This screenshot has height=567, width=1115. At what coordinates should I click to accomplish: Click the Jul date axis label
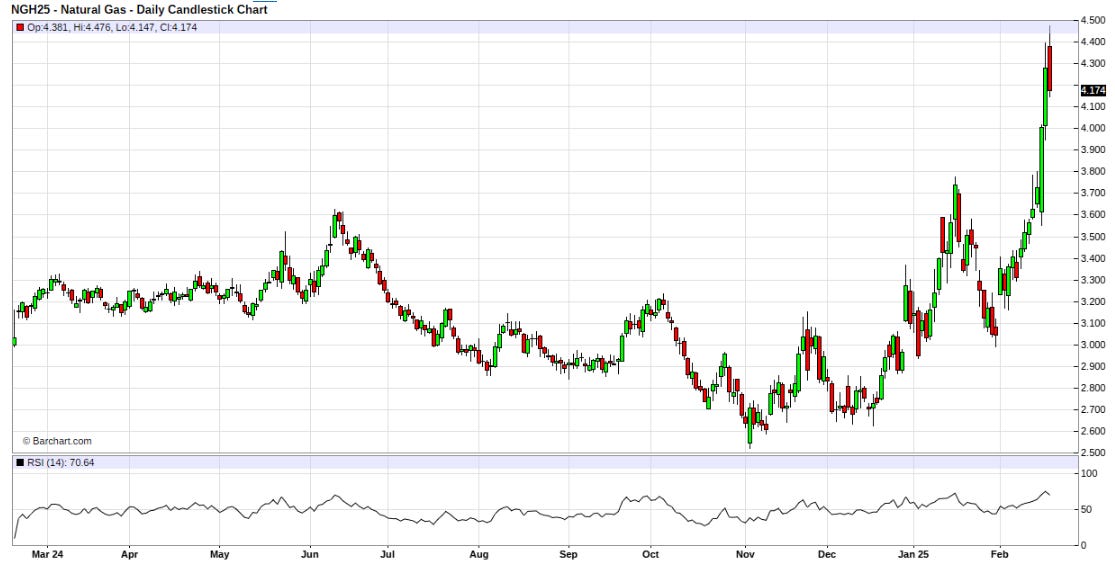[x=388, y=553]
